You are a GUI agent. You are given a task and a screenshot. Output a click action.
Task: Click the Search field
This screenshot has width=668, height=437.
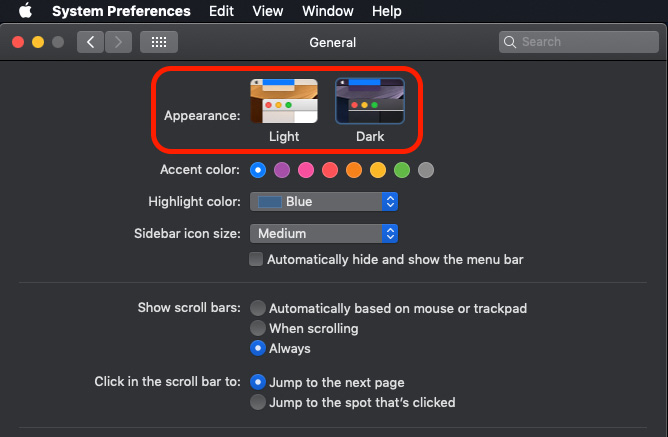579,42
